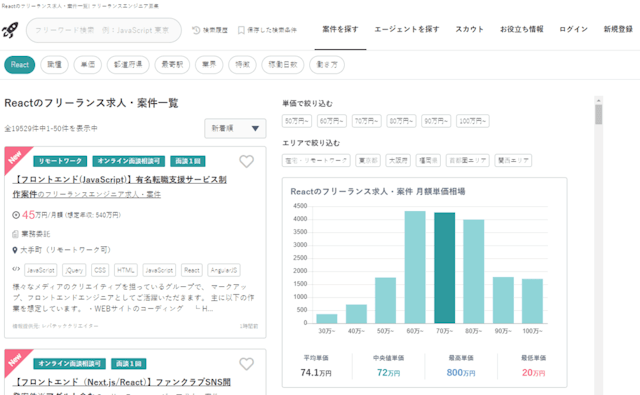Click the average price value 74.1万円

pos(316,373)
